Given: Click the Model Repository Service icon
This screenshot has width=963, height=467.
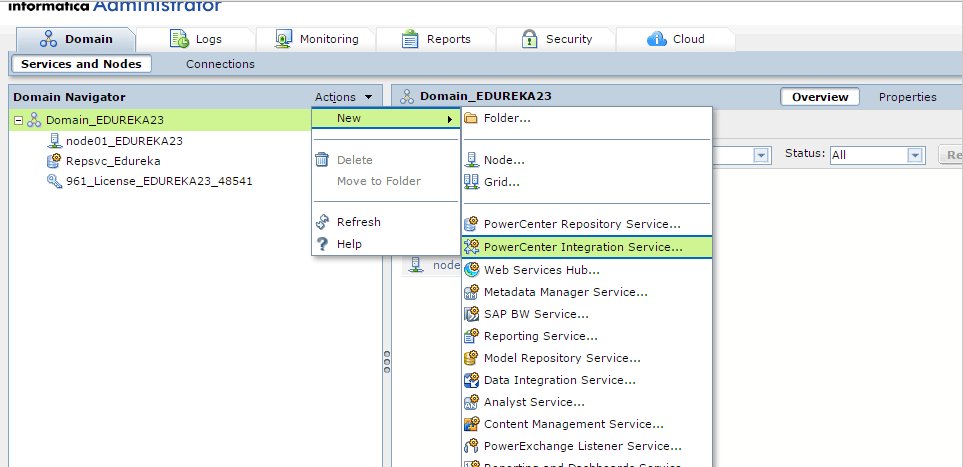Looking at the screenshot, I should pyautogui.click(x=471, y=358).
